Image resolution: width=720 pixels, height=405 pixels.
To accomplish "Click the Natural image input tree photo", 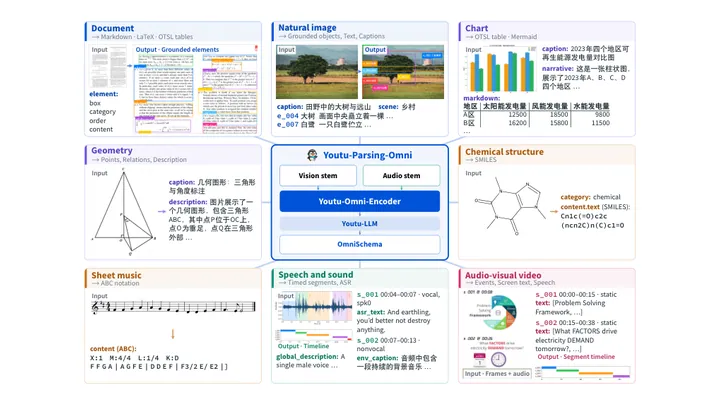I will [x=317, y=72].
